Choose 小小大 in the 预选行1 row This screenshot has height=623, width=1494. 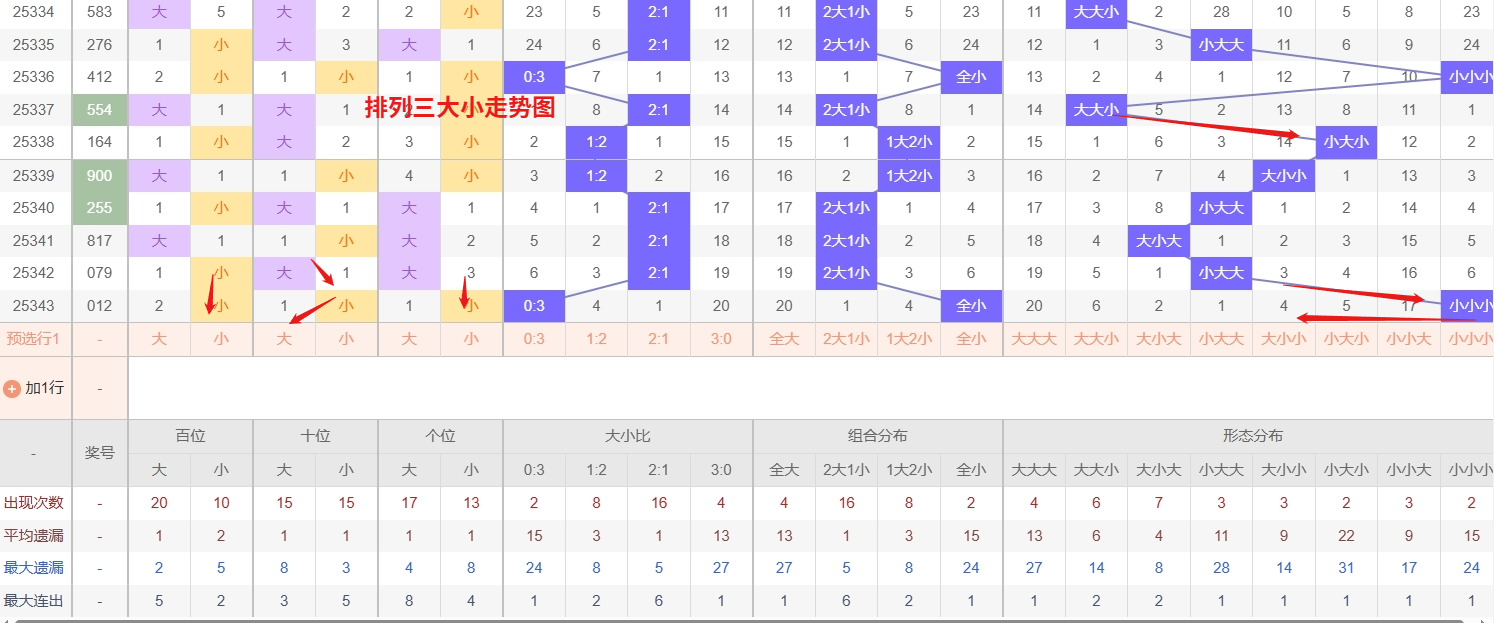(x=1409, y=339)
